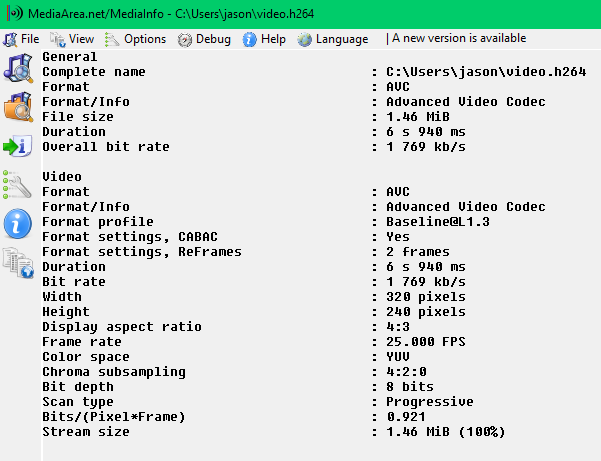Open the View menu
The width and height of the screenshot is (601, 461).
(72, 39)
